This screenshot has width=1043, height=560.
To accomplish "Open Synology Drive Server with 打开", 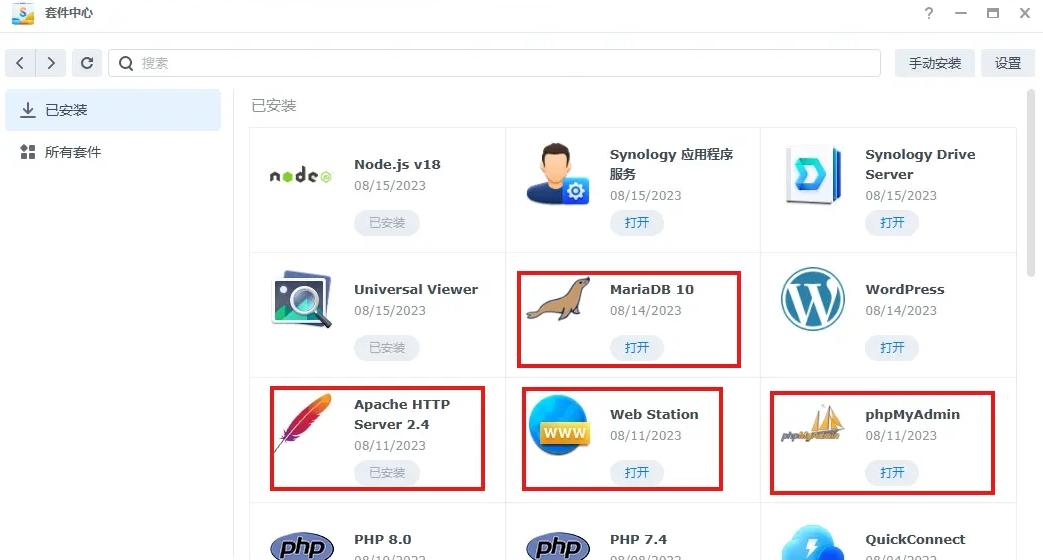I will (892, 223).
